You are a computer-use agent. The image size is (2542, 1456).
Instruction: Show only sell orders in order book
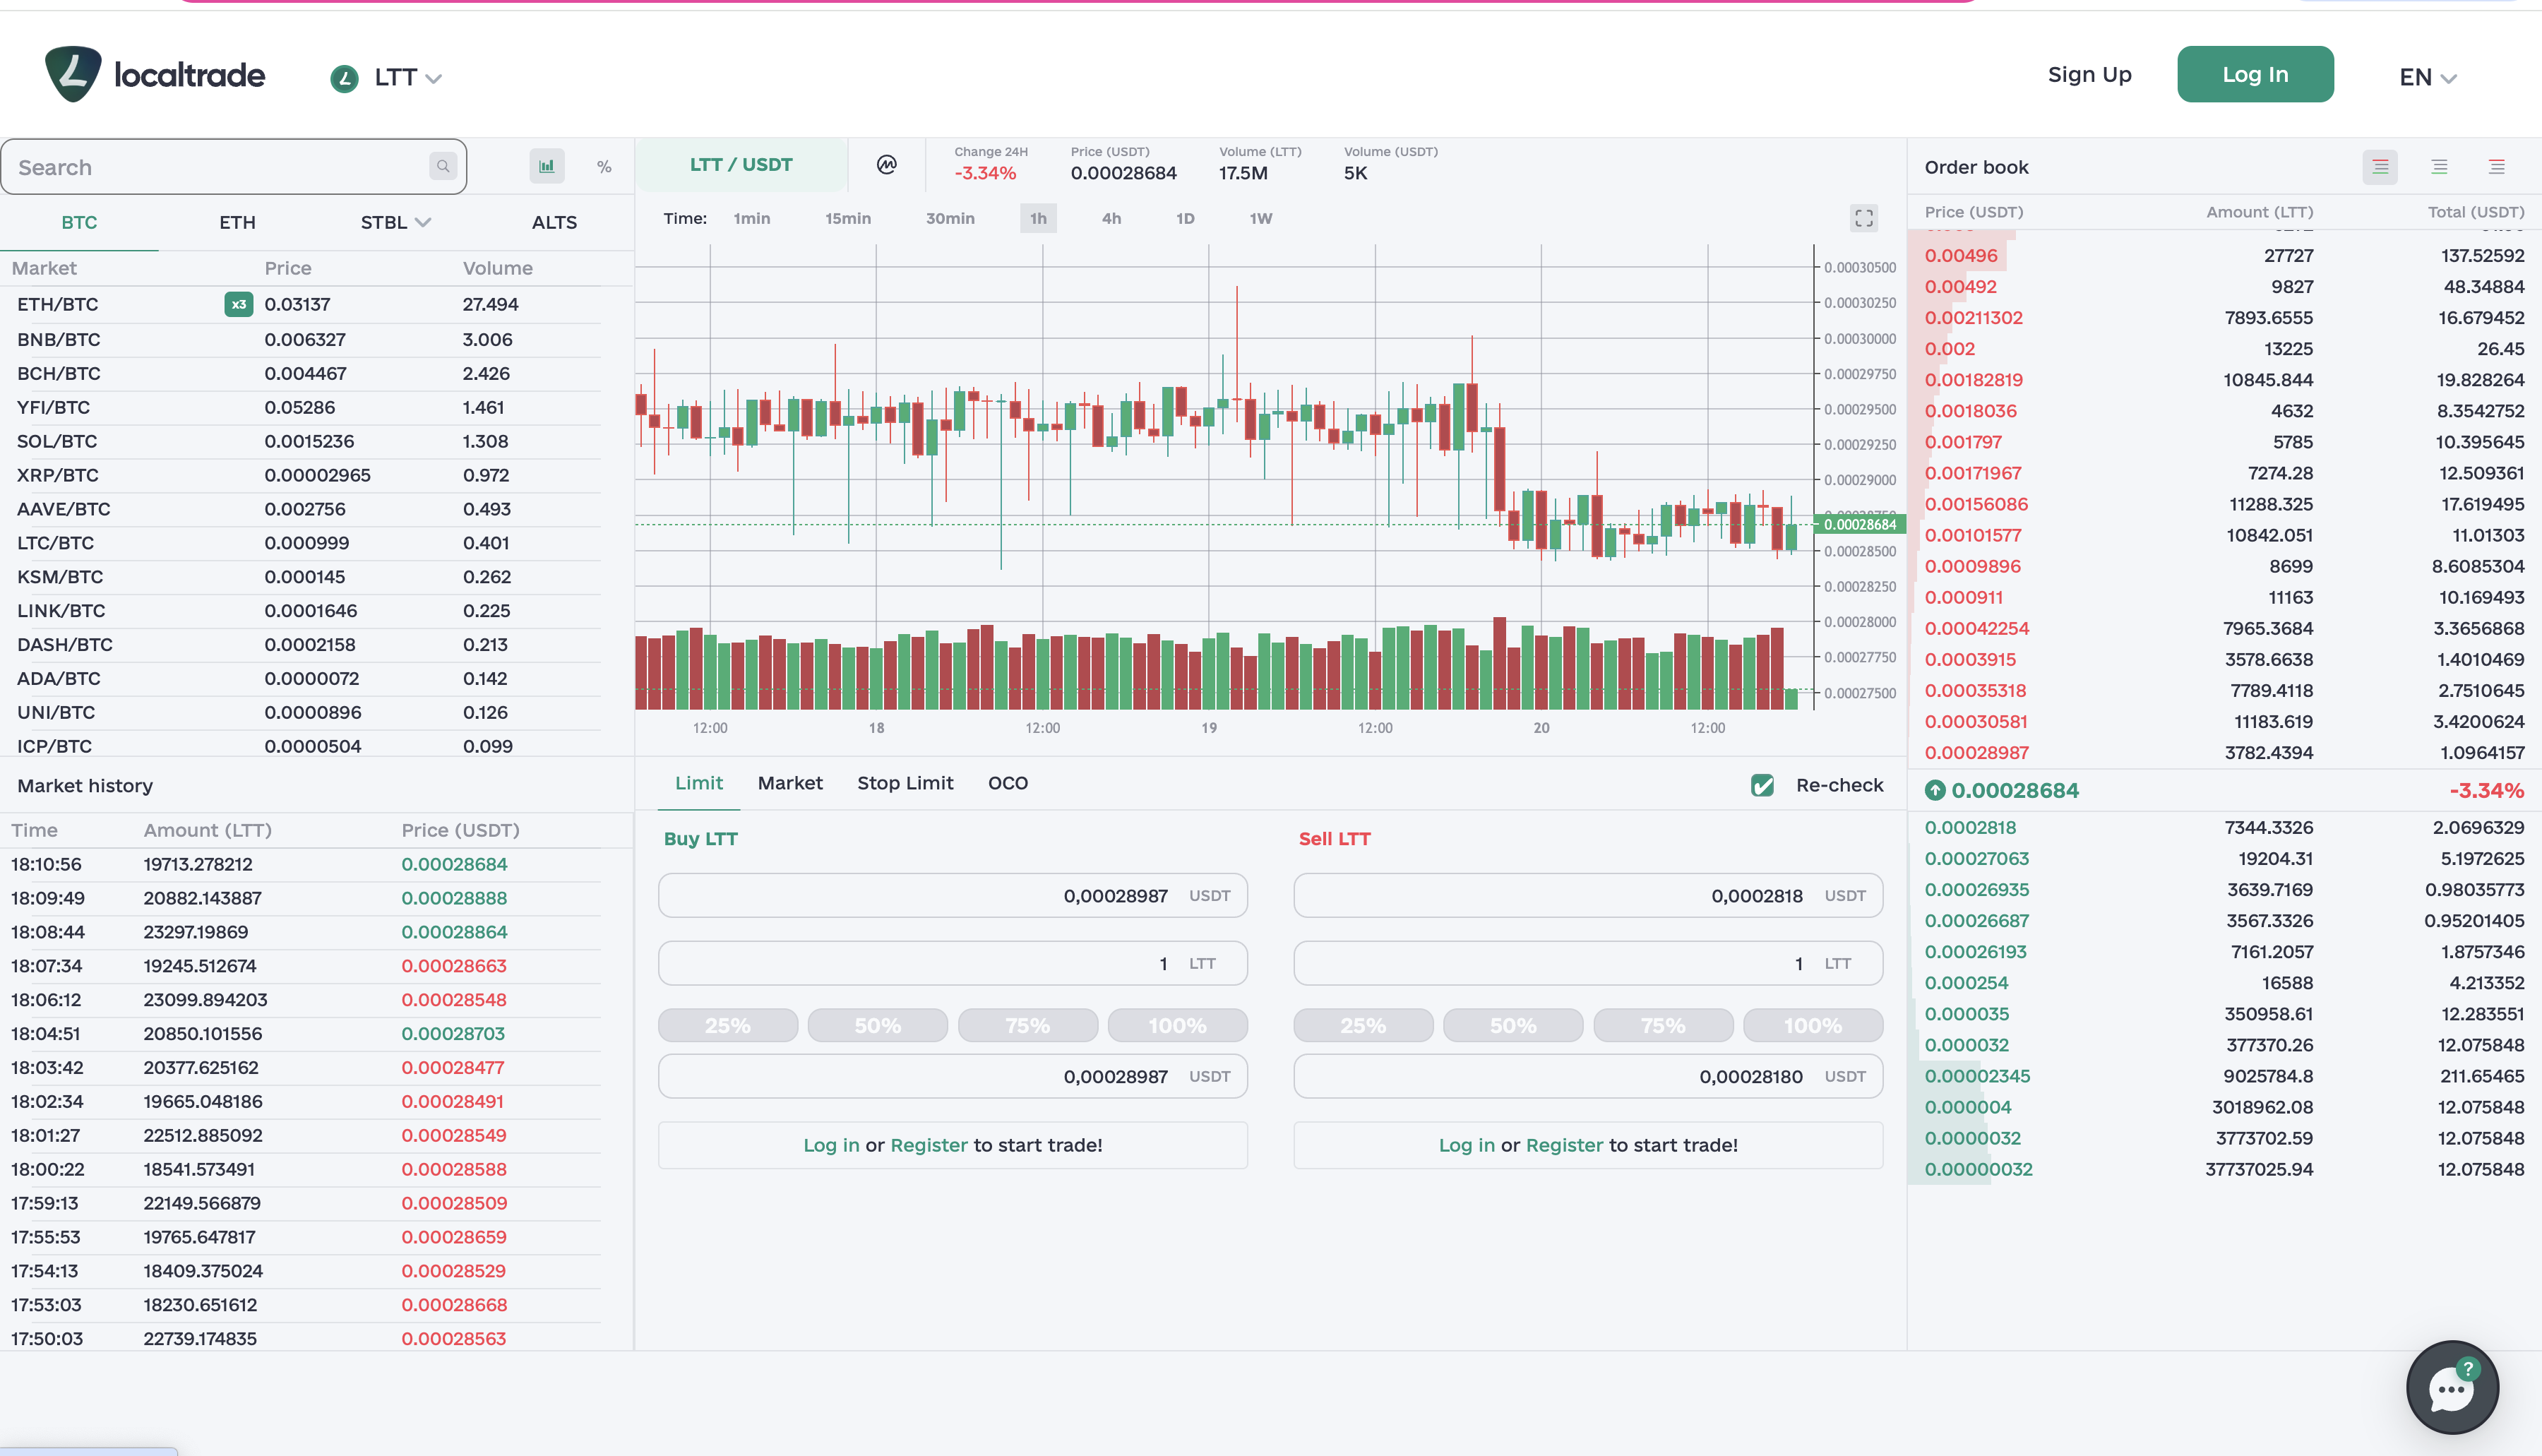click(2497, 167)
